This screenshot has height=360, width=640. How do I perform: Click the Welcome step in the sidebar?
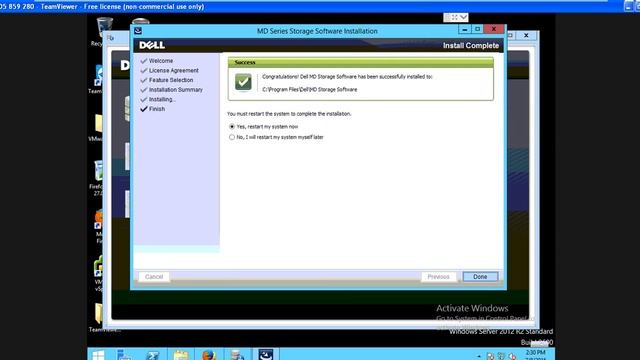pos(161,61)
